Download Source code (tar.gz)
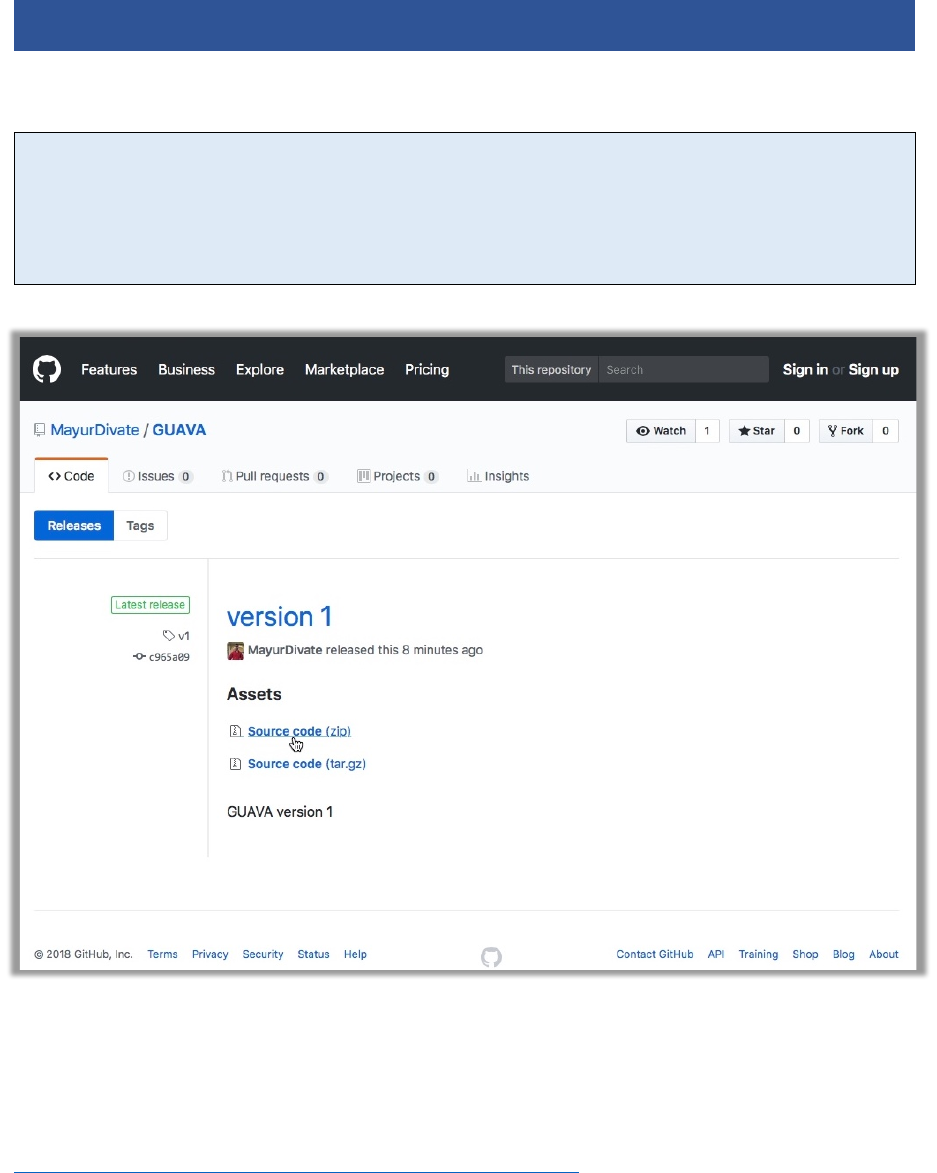The image size is (937, 1173). (x=307, y=764)
